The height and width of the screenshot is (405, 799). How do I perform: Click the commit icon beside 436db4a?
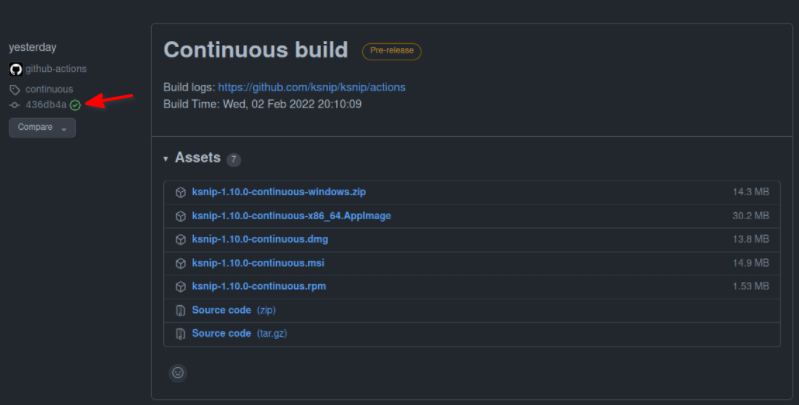coord(15,105)
